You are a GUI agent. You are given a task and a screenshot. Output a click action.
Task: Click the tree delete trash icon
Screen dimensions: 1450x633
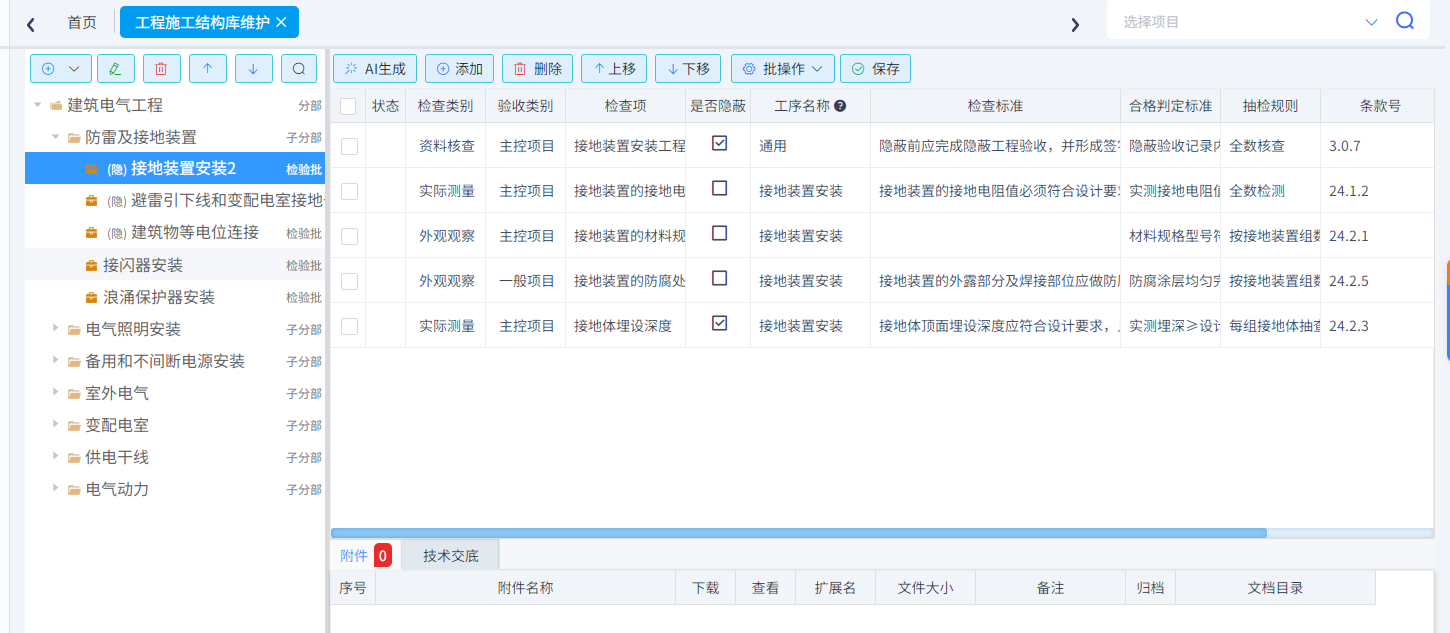[161, 68]
